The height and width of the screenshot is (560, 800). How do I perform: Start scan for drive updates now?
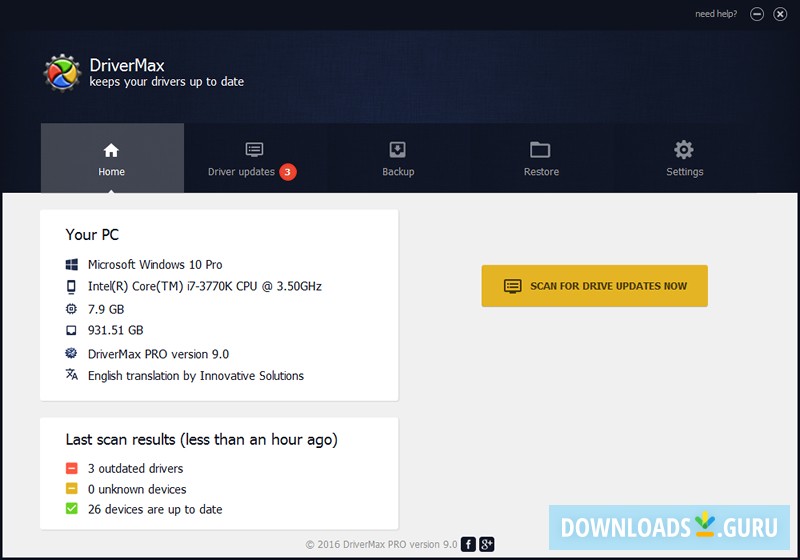594,286
